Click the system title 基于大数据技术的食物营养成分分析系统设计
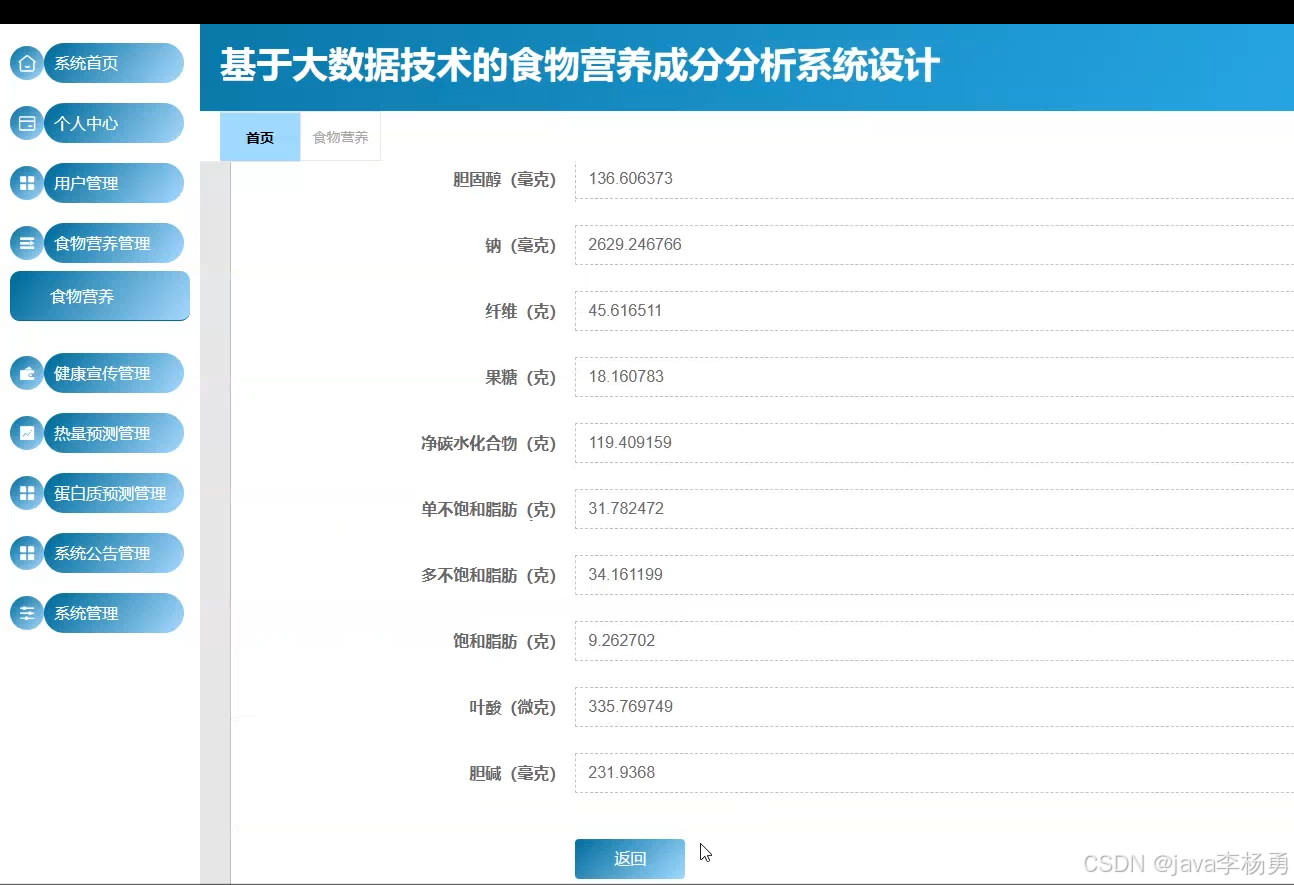 [580, 67]
